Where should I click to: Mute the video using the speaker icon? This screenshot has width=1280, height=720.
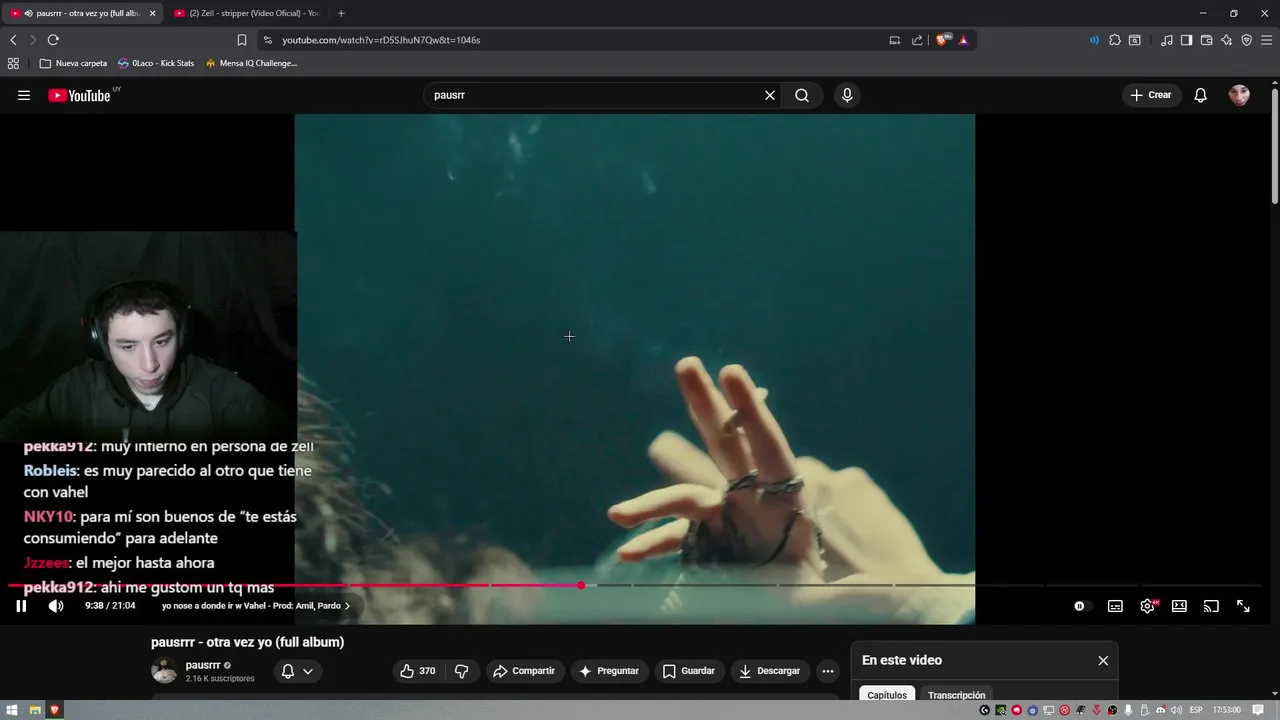pos(56,606)
